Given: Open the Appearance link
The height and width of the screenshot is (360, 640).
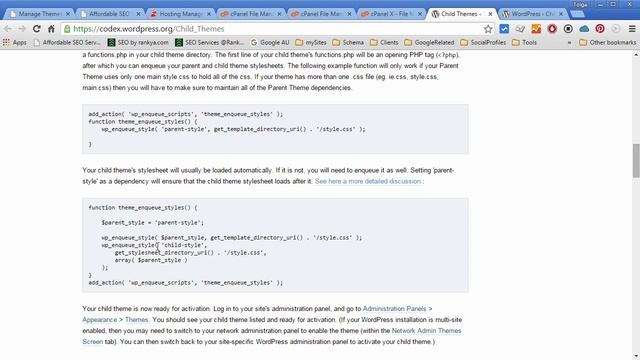Looking at the screenshot, I should click(x=100, y=320).
